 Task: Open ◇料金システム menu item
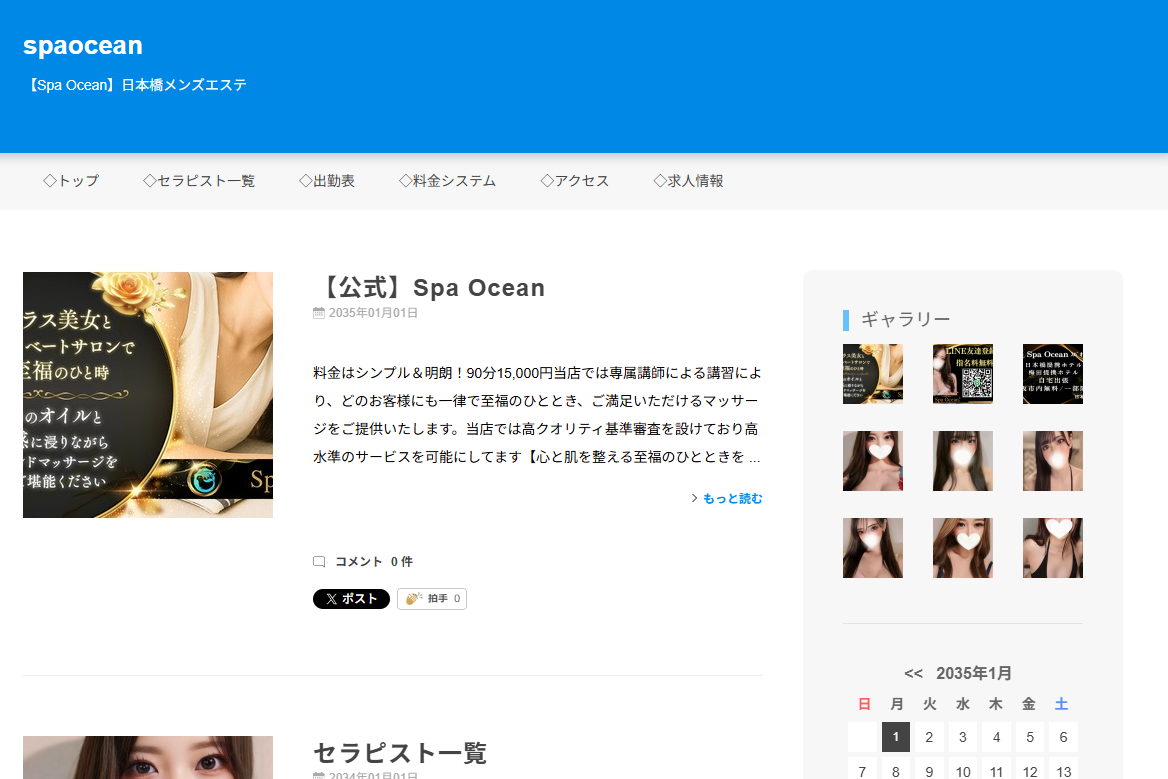[x=447, y=181]
